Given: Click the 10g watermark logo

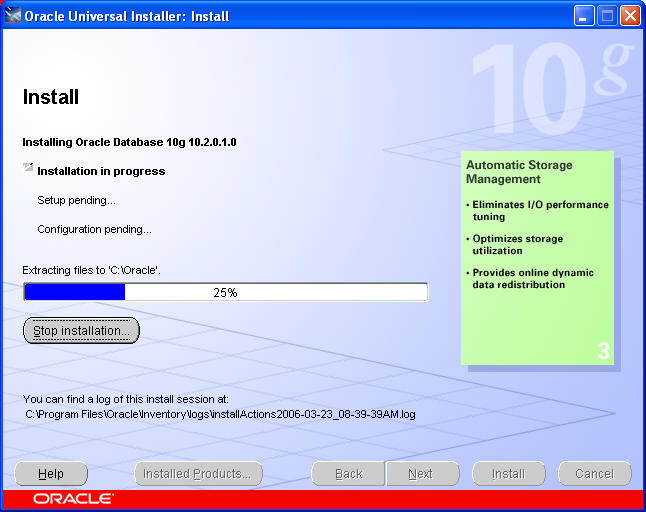Looking at the screenshot, I should click(550, 90).
